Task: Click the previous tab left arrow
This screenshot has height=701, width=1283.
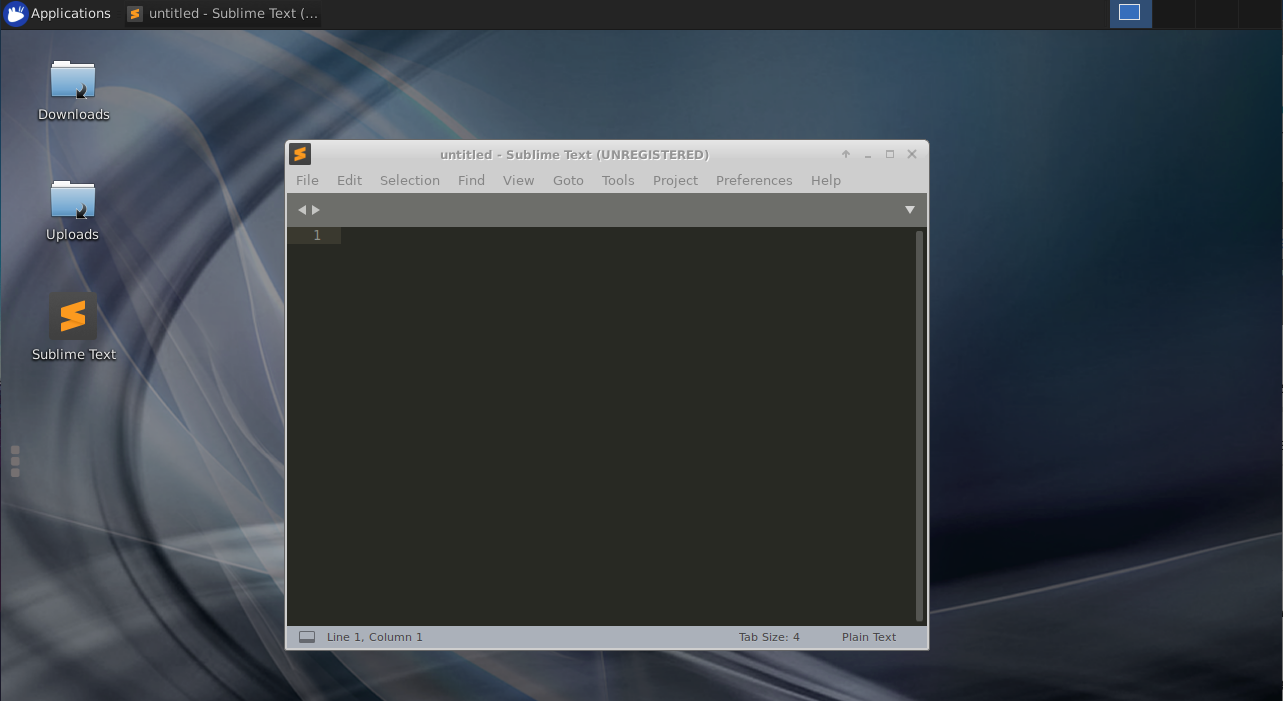Action: (x=302, y=210)
